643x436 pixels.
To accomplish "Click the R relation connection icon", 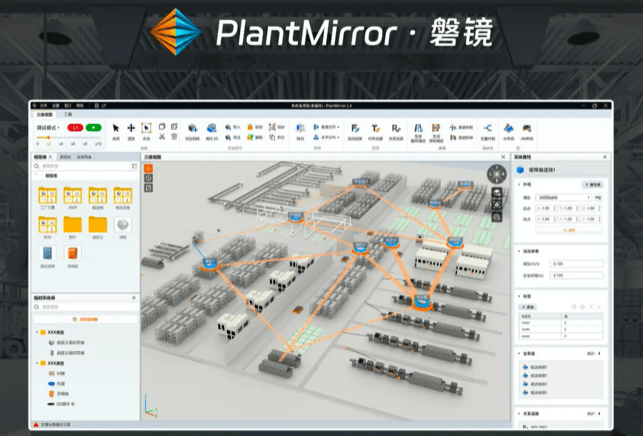I will pyautogui.click(x=396, y=129).
